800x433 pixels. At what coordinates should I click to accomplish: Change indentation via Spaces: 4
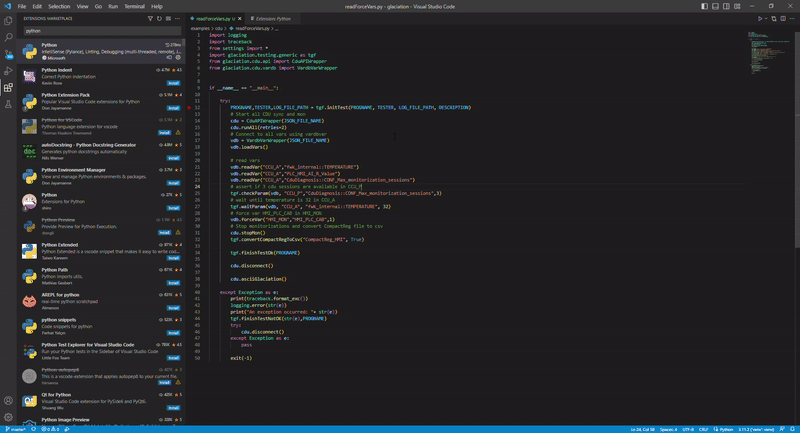(668, 429)
